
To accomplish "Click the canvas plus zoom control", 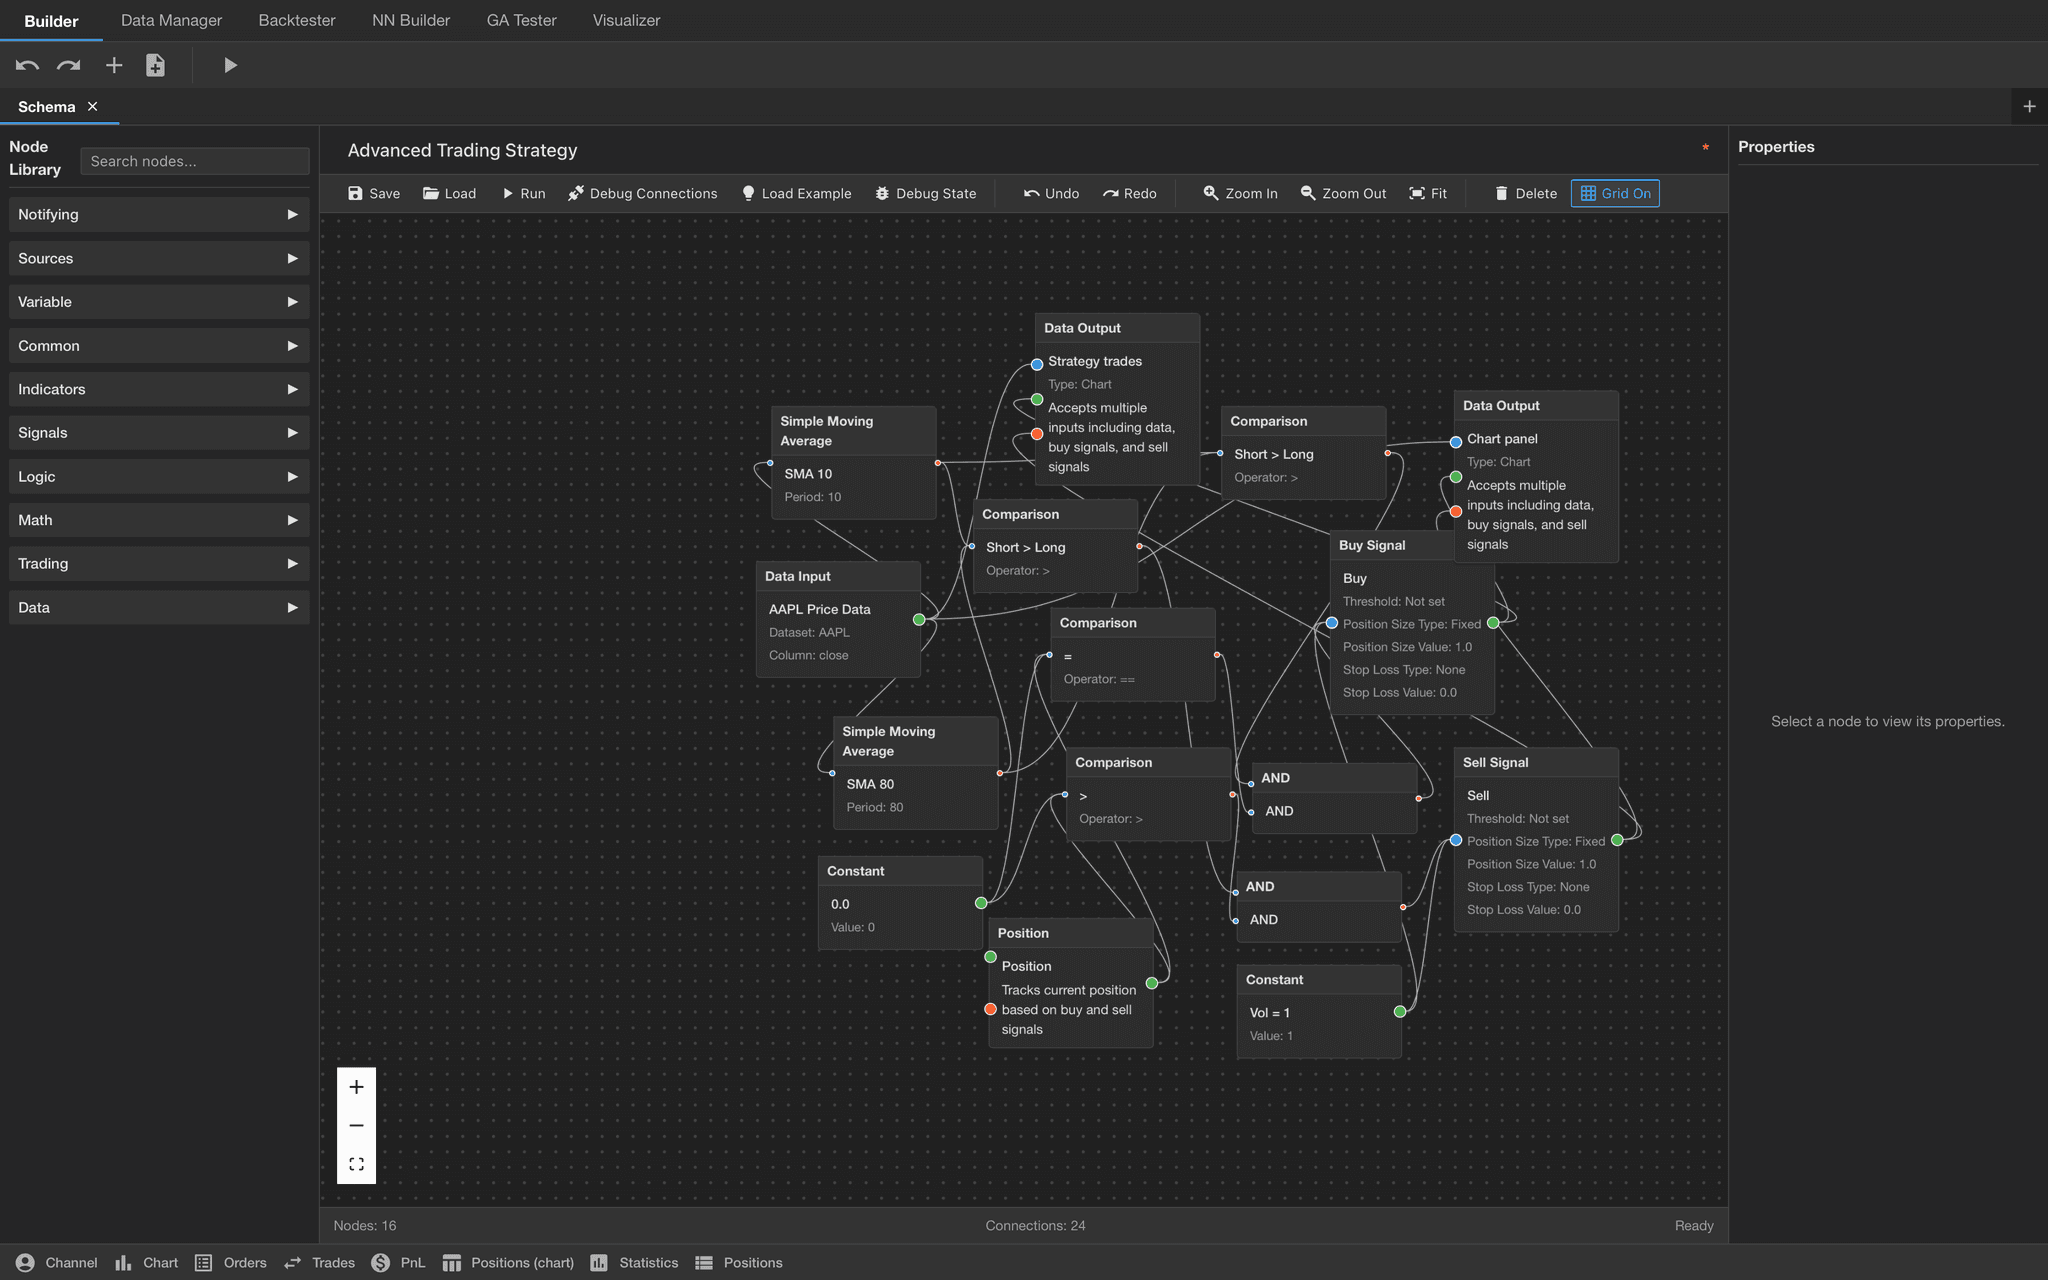I will pyautogui.click(x=356, y=1087).
